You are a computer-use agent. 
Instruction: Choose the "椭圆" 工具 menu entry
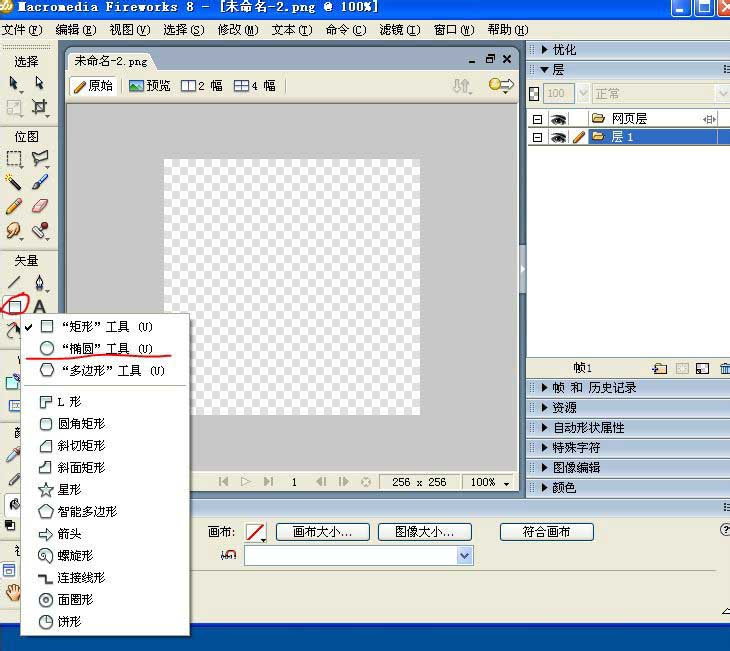[x=95, y=348]
